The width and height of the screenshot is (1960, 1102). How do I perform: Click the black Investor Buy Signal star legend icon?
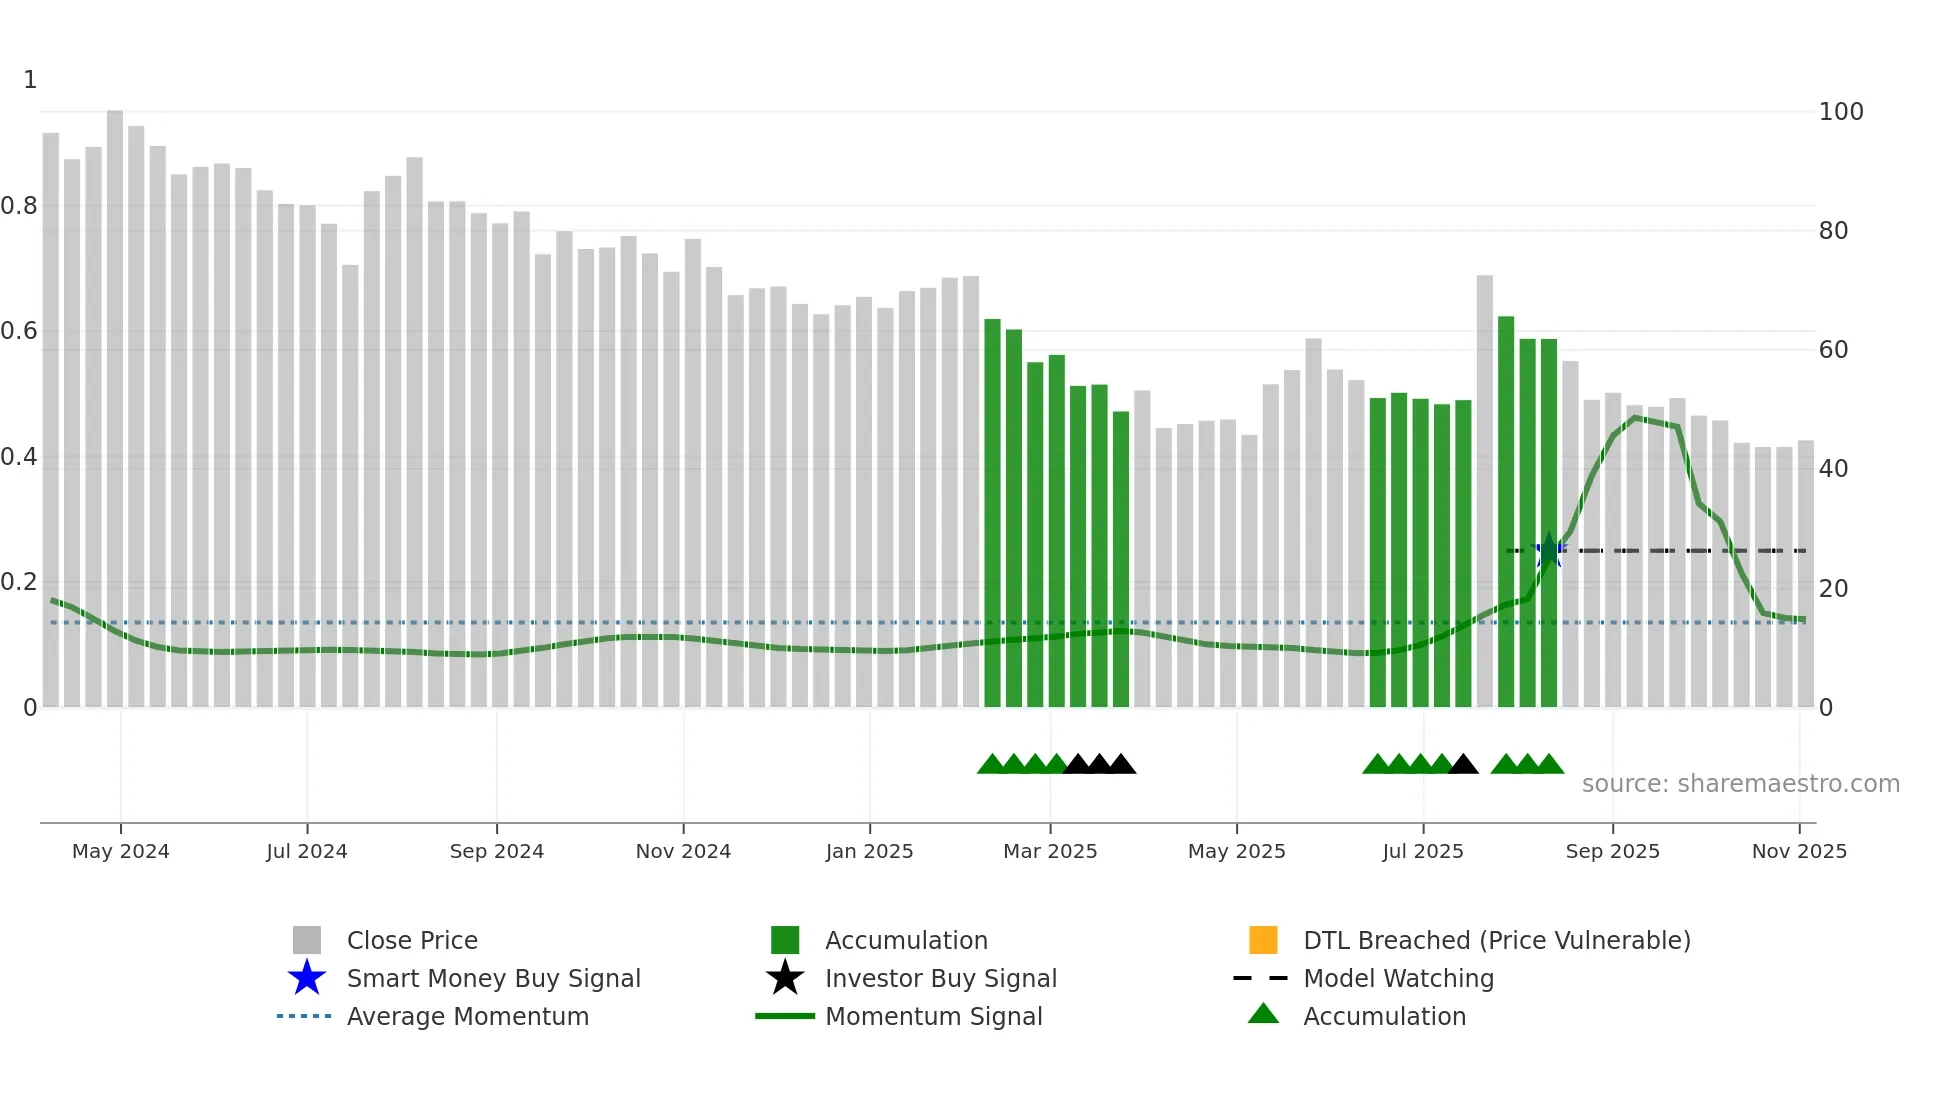pyautogui.click(x=785, y=978)
